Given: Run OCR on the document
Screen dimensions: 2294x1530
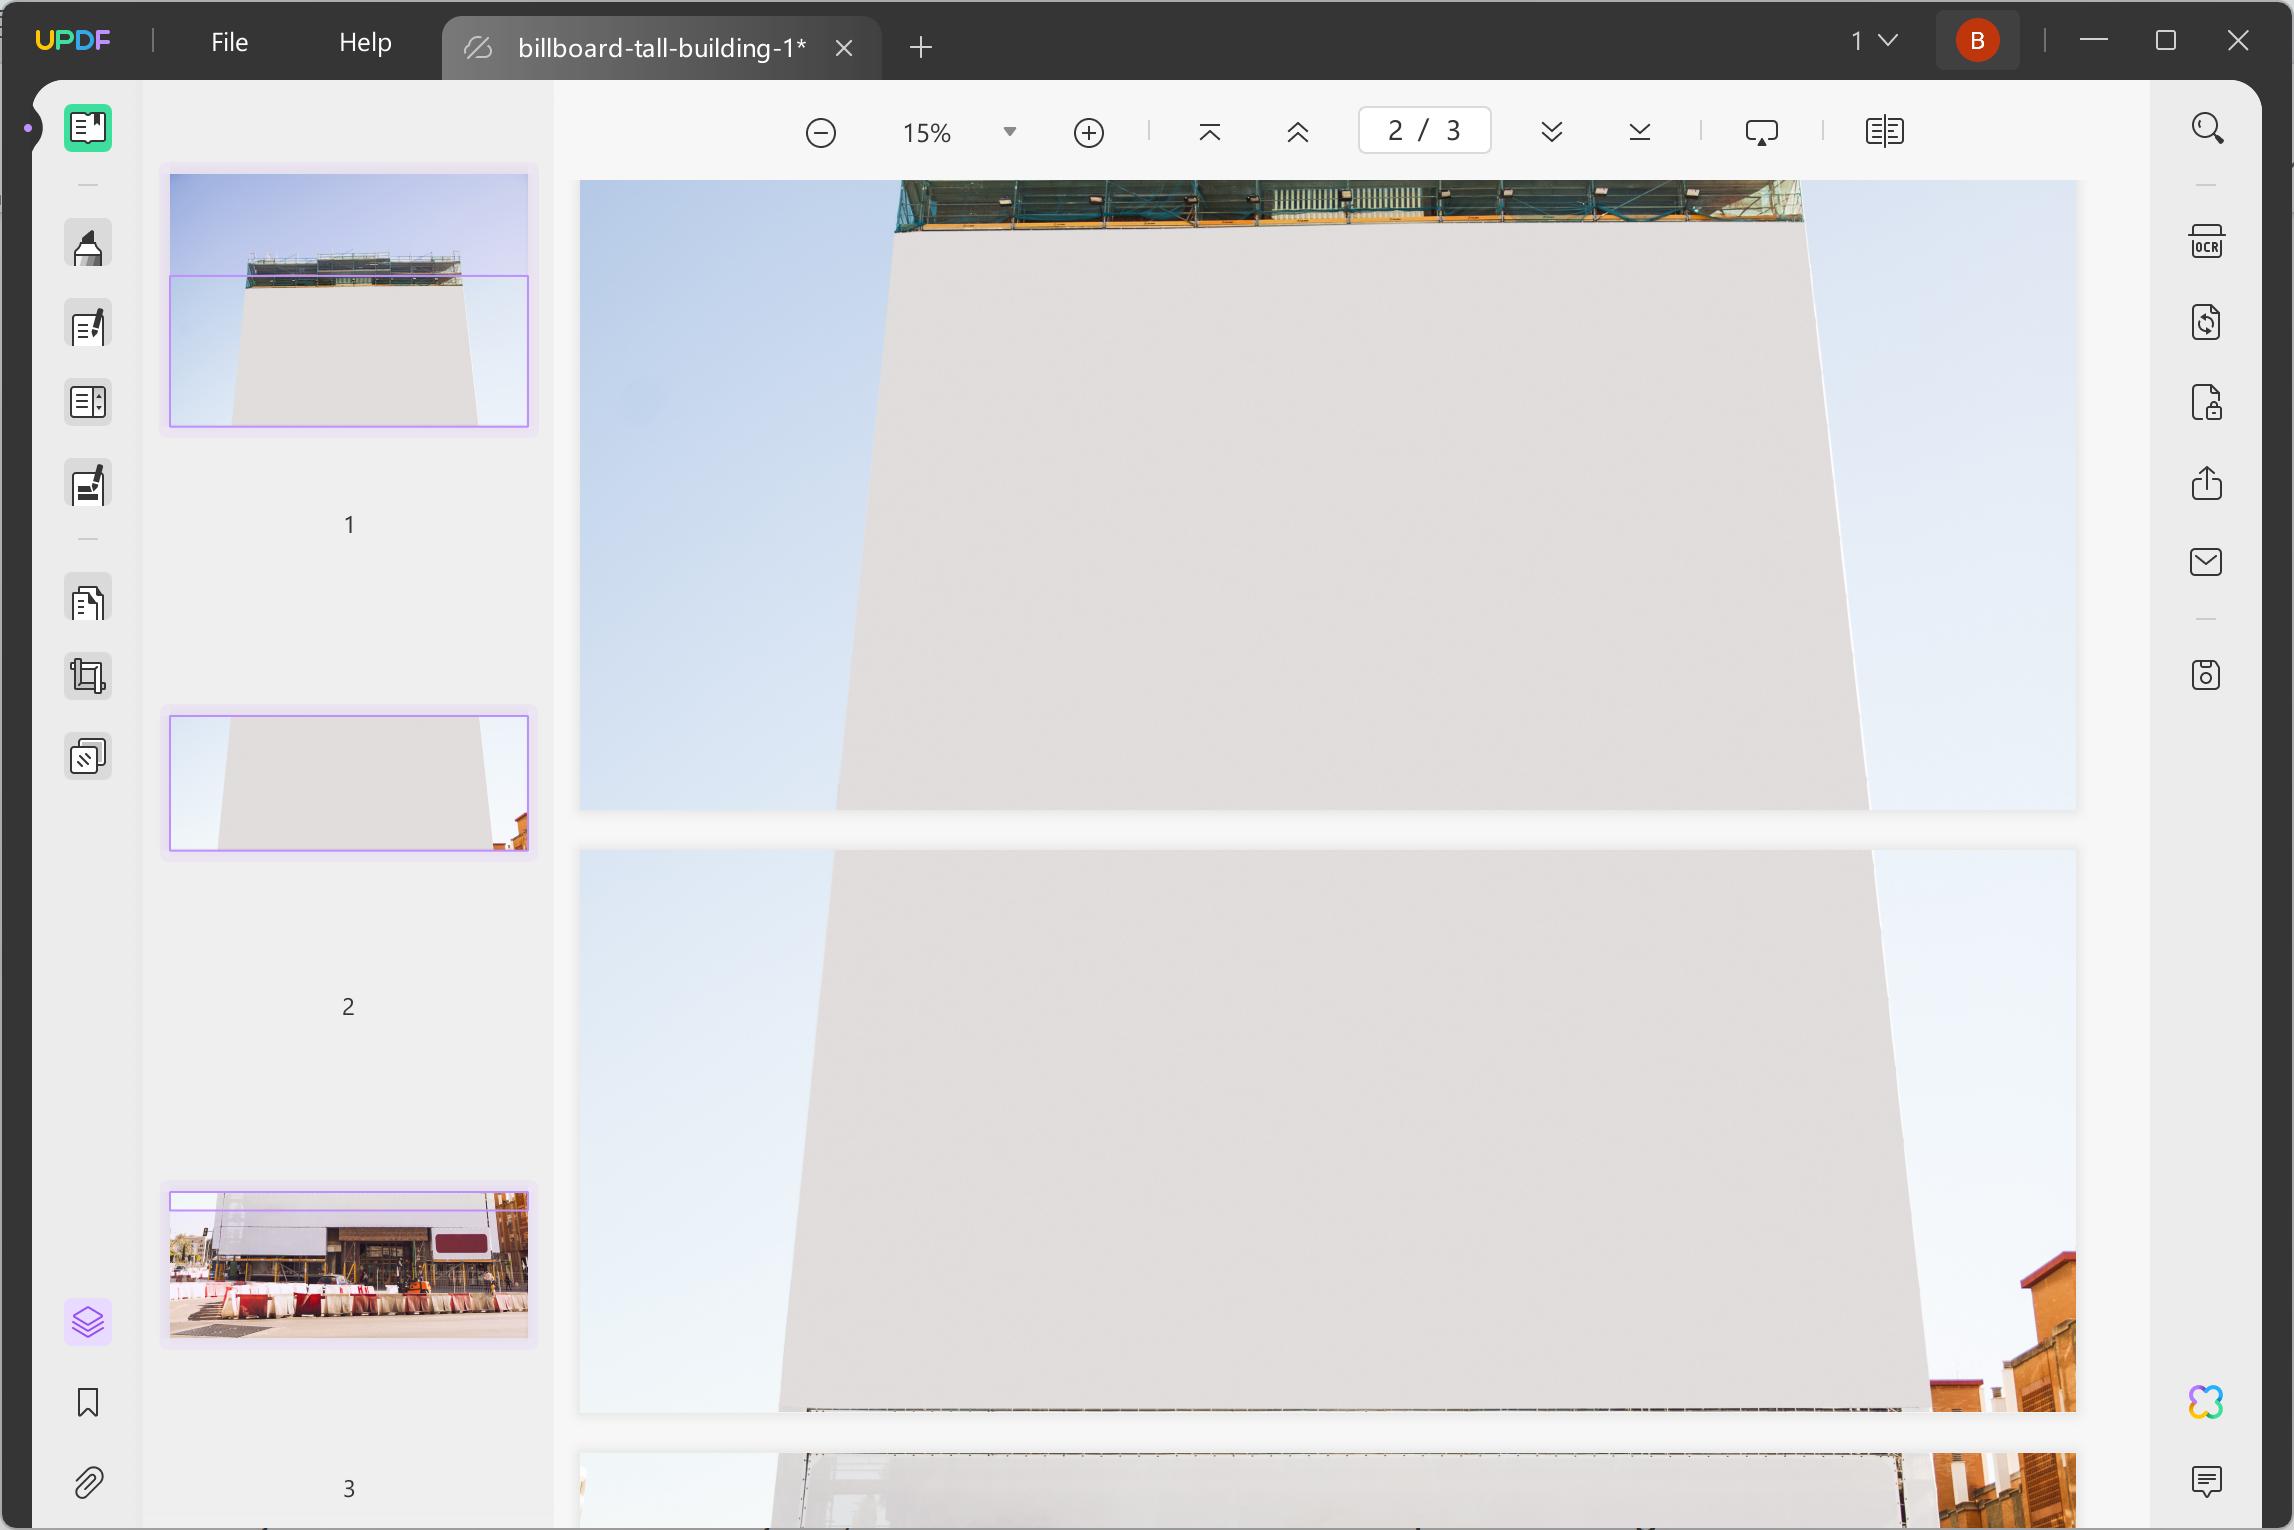Looking at the screenshot, I should click(2207, 241).
